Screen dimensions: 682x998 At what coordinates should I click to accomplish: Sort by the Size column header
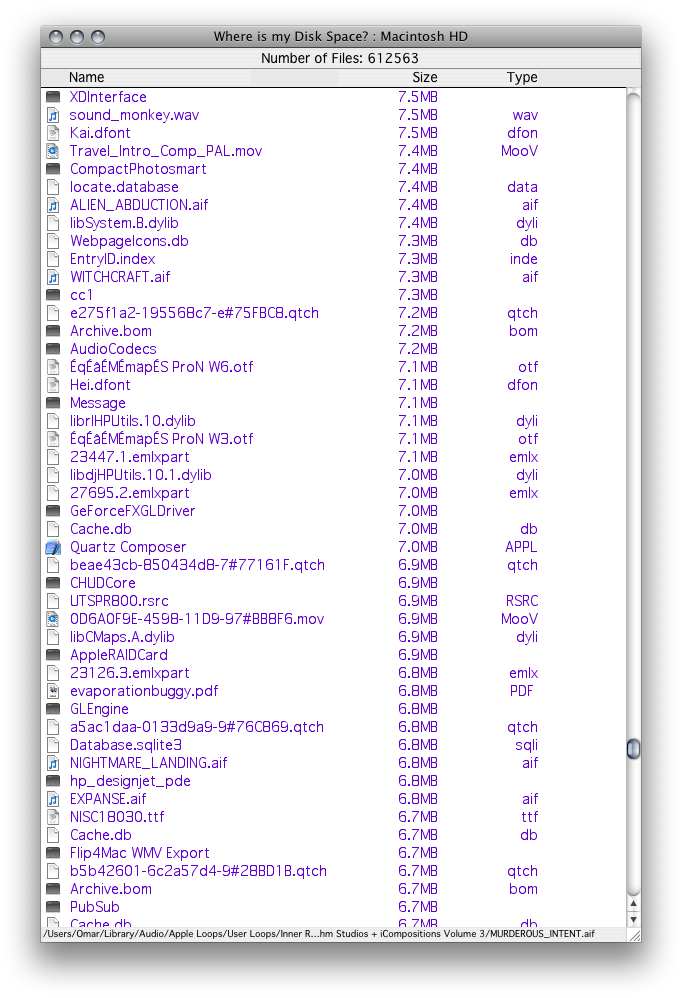point(424,78)
